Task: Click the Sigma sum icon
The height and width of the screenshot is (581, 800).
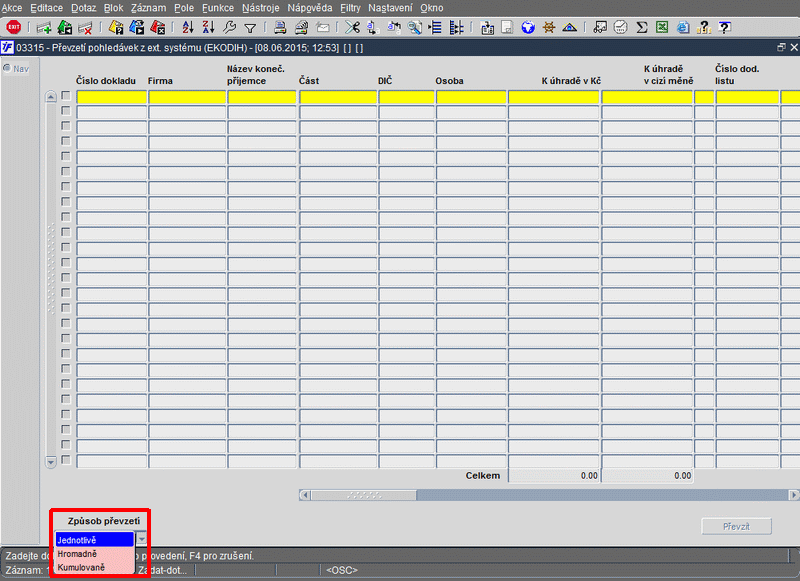Action: pyautogui.click(x=642, y=28)
